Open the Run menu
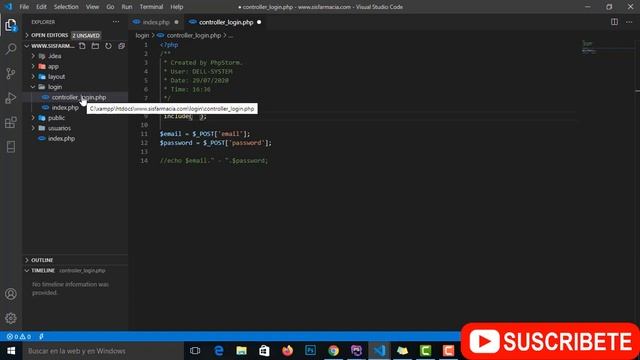Image resolution: width=640 pixels, height=360 pixels. coord(127,7)
